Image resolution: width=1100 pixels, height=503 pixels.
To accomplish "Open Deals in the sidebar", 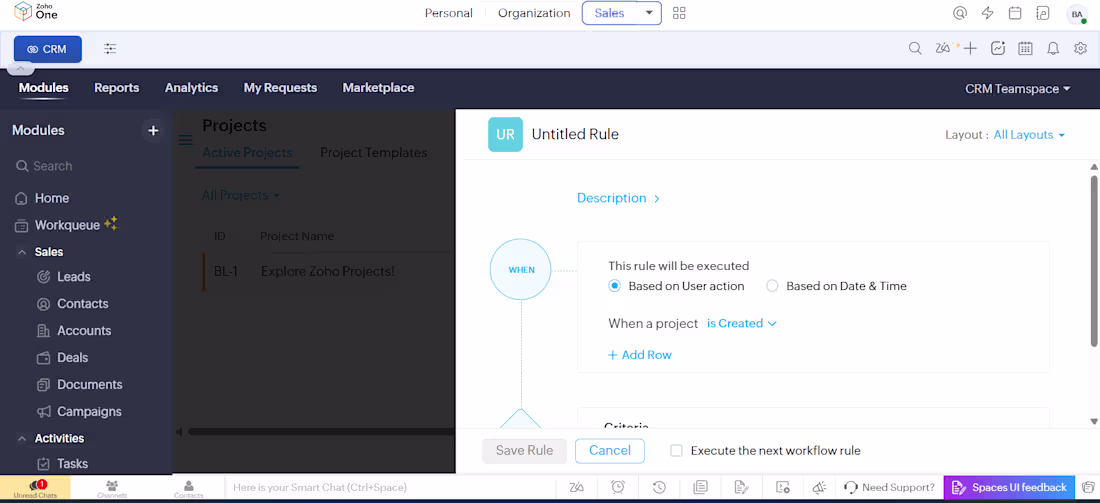I will tap(72, 358).
